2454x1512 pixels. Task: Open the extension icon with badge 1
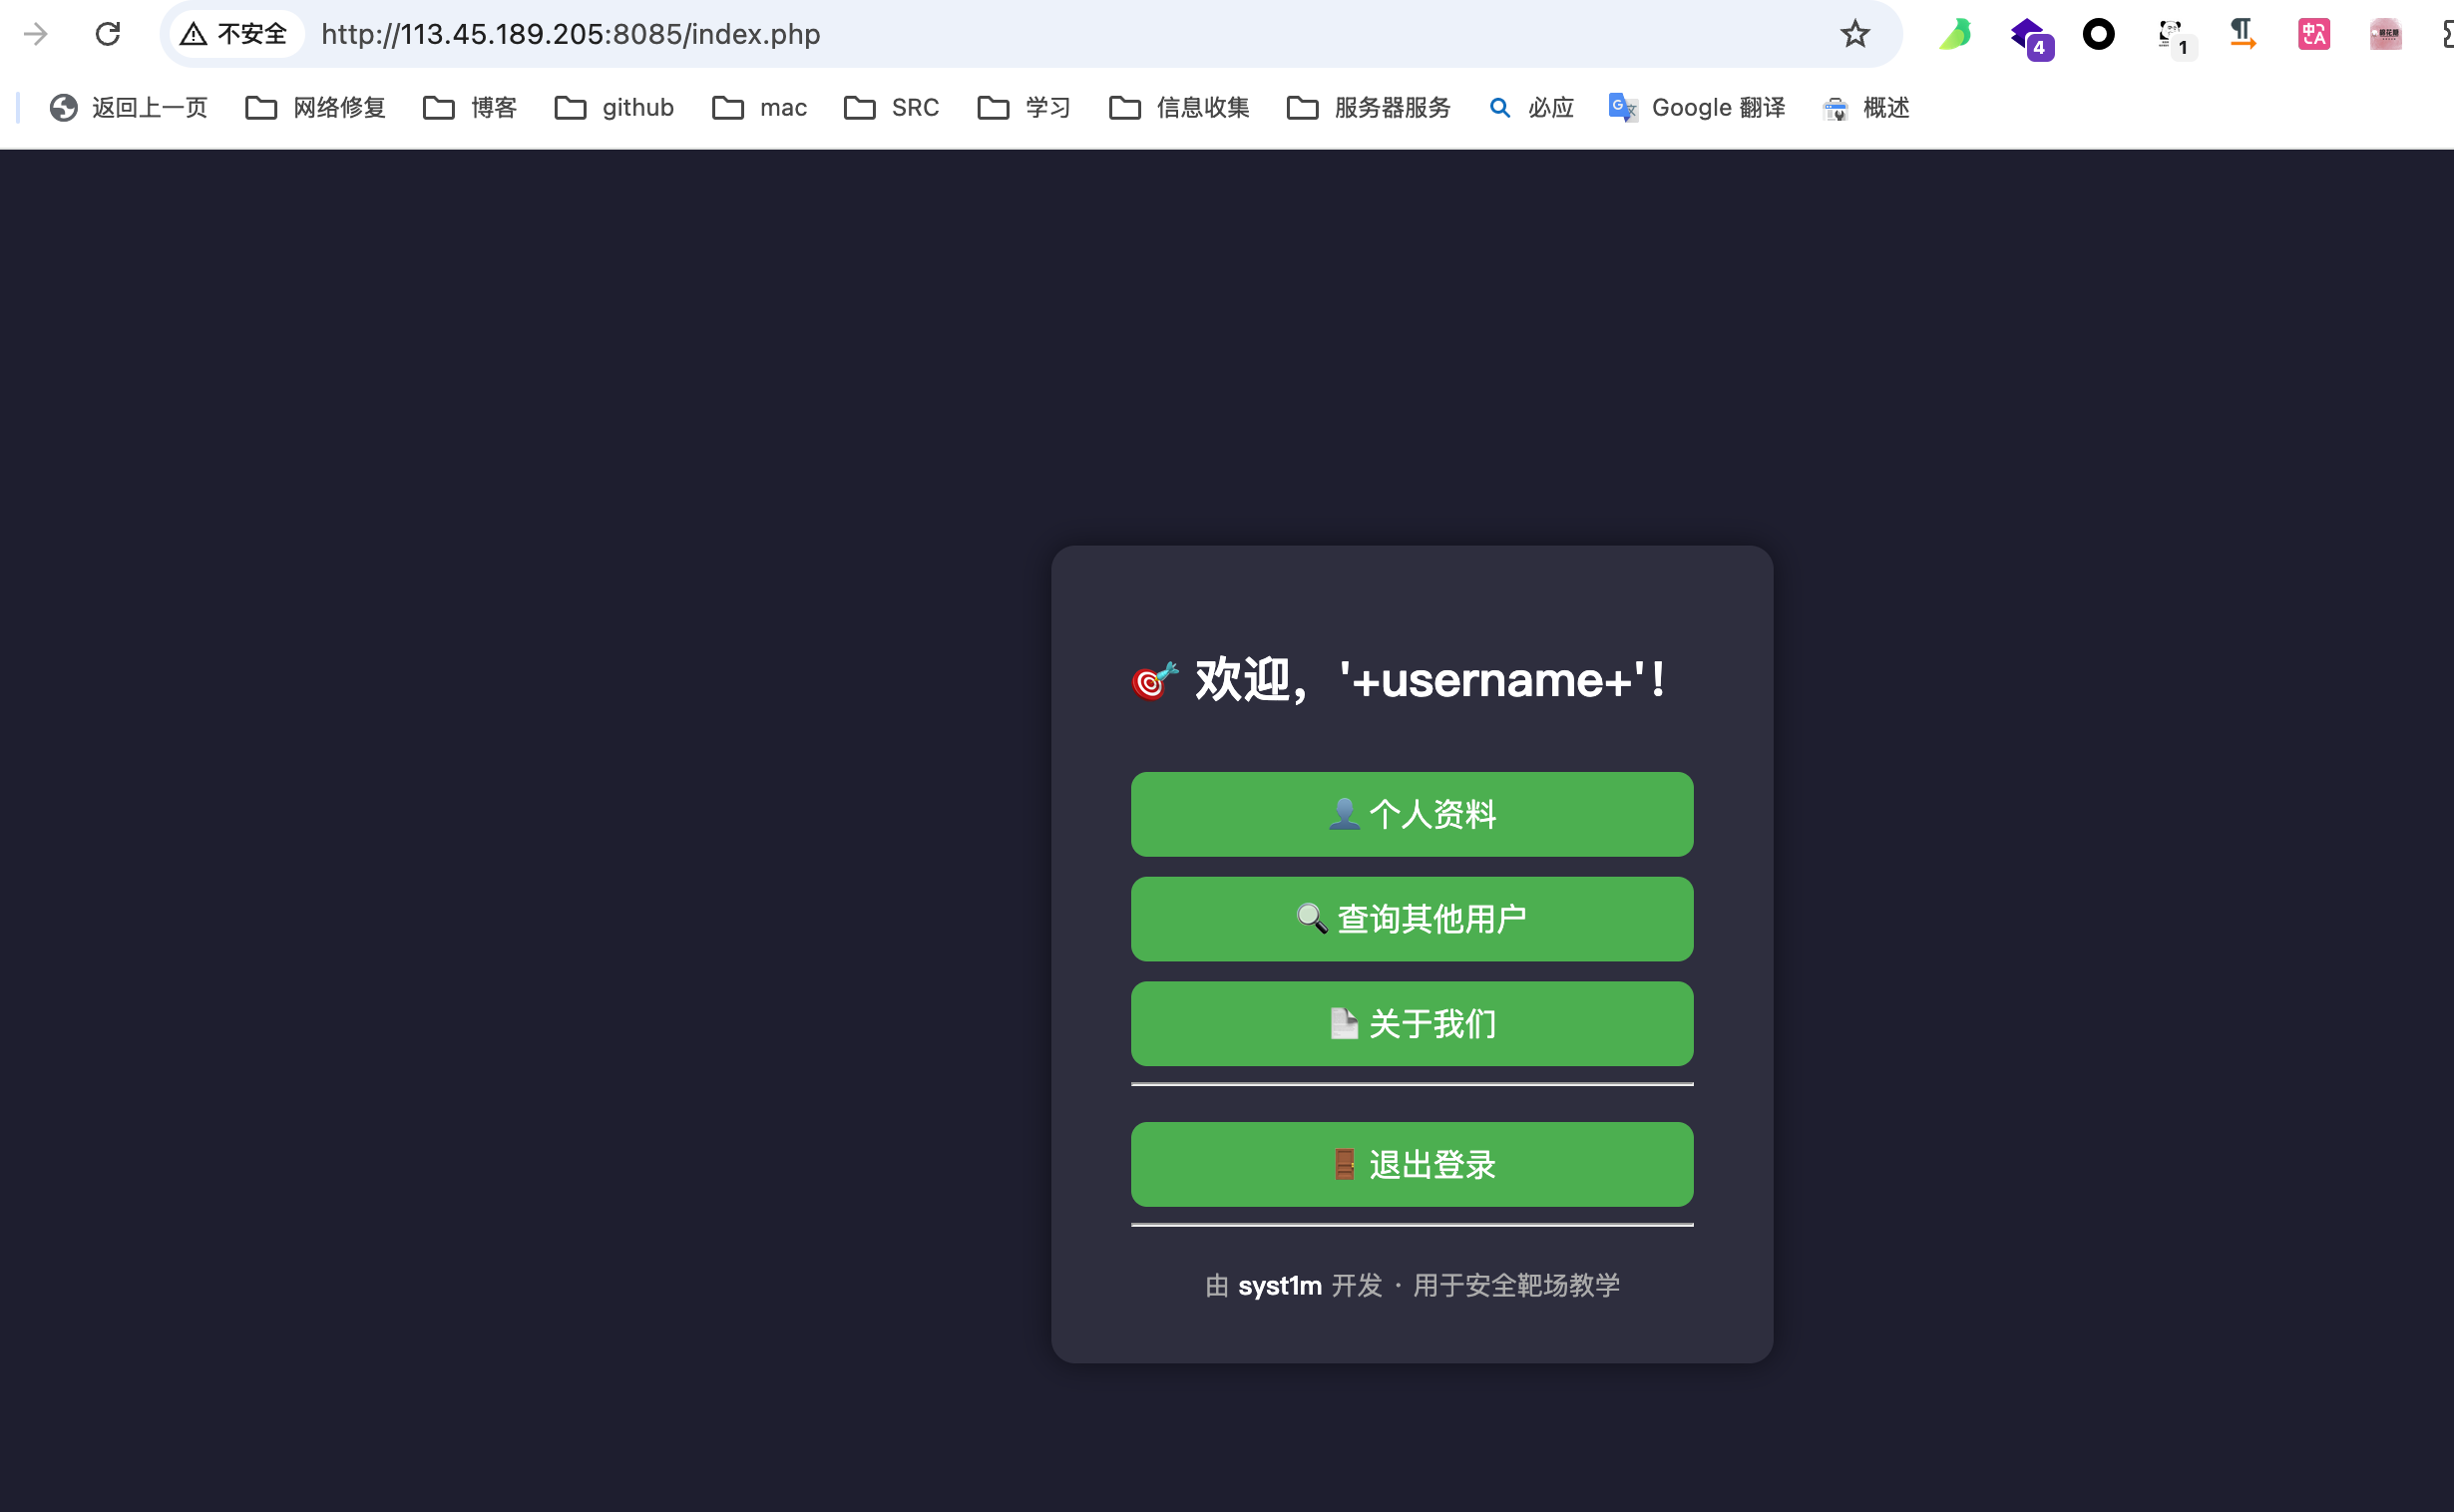pyautogui.click(x=2171, y=36)
